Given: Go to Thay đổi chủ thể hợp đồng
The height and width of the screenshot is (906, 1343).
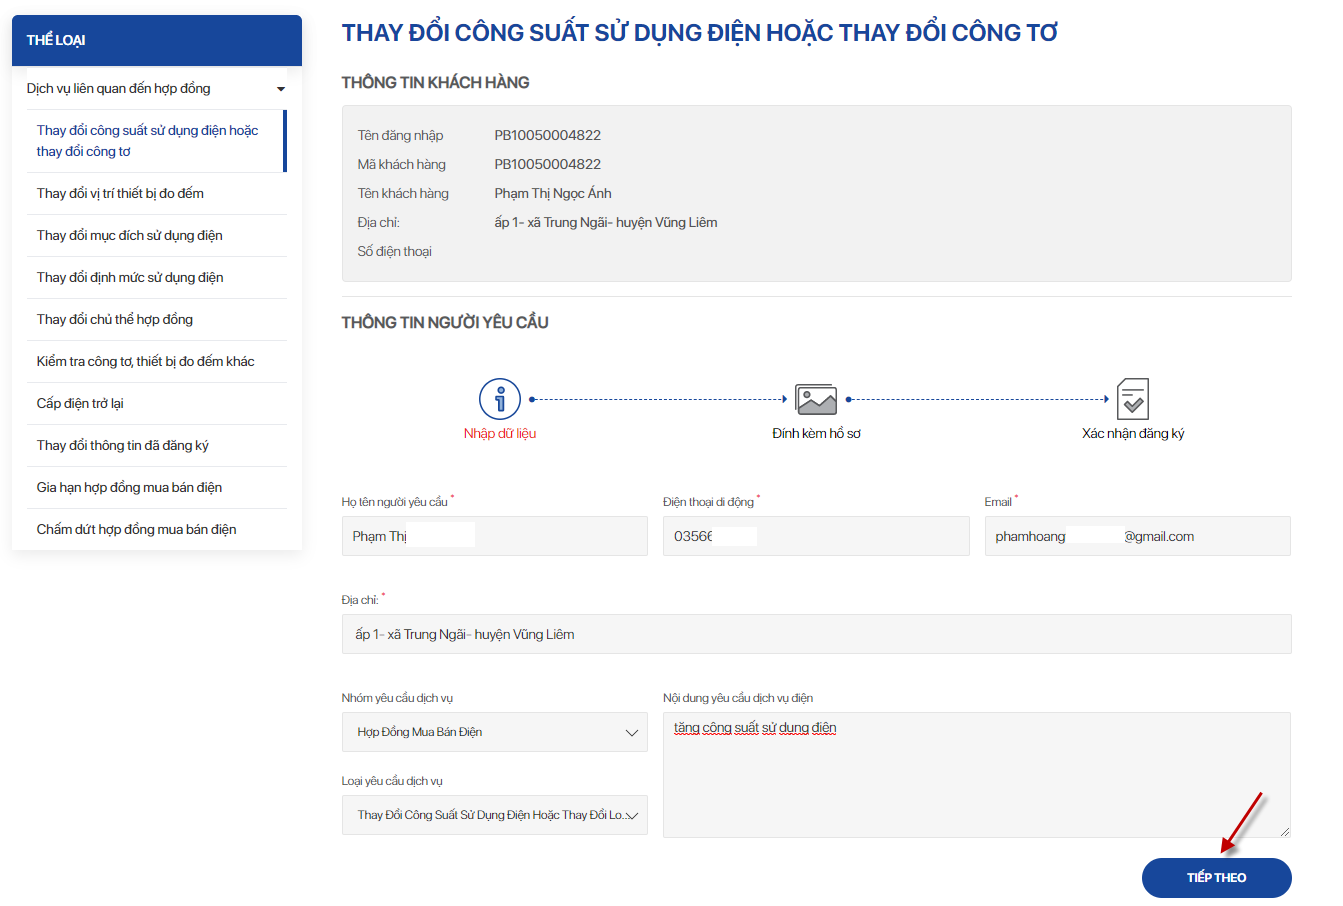Looking at the screenshot, I should click(115, 319).
